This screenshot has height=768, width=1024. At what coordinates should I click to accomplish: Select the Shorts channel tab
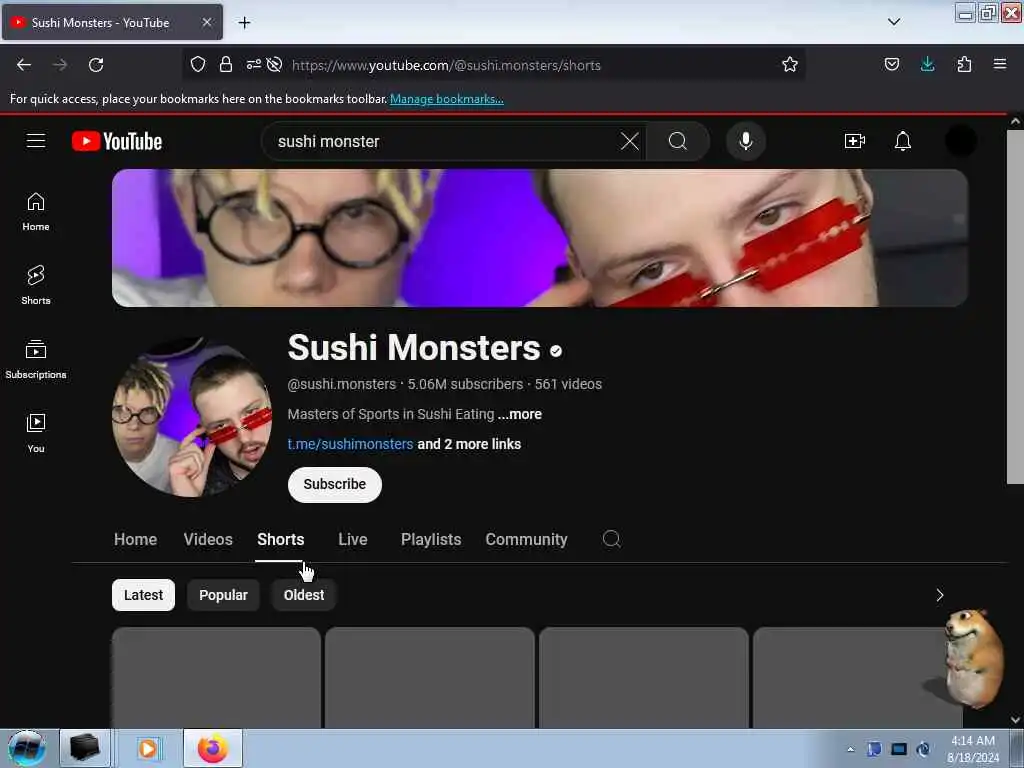280,539
